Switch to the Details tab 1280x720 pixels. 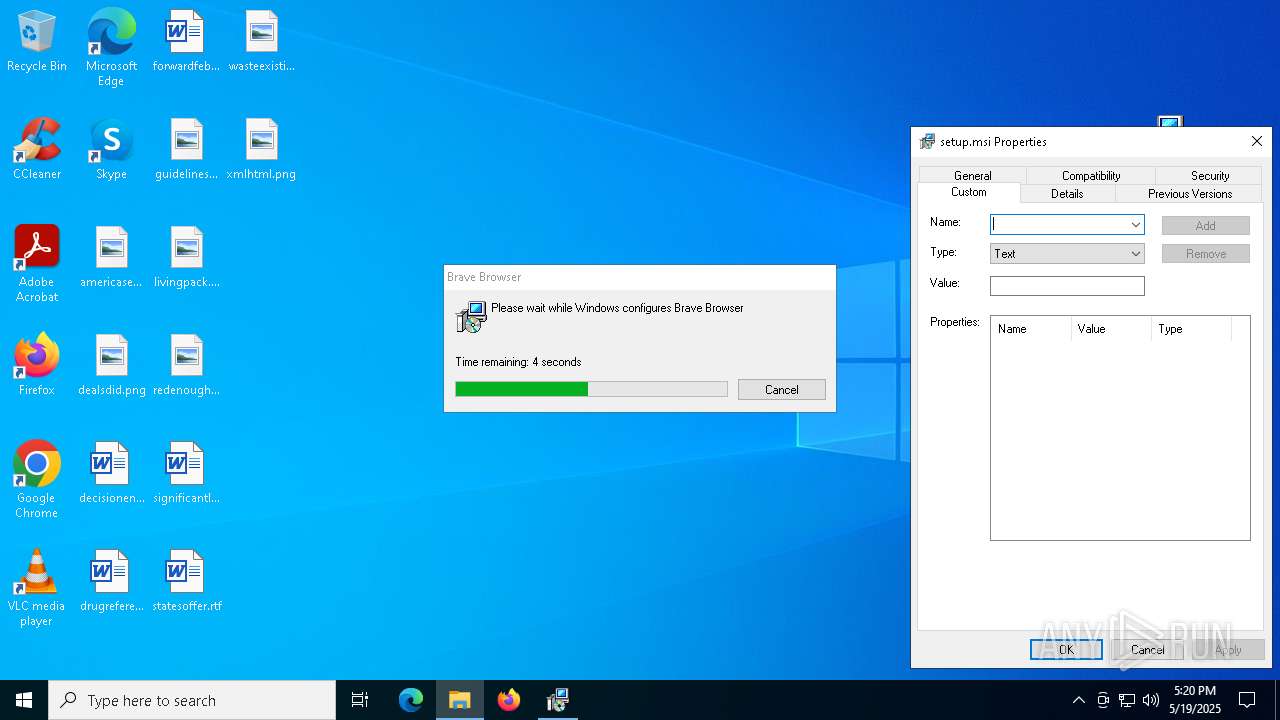pyautogui.click(x=1067, y=193)
